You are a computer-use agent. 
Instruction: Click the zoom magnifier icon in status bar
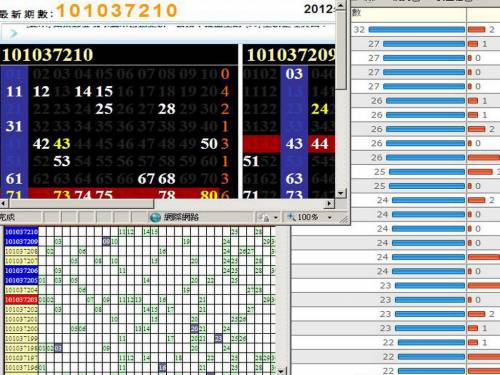click(291, 217)
